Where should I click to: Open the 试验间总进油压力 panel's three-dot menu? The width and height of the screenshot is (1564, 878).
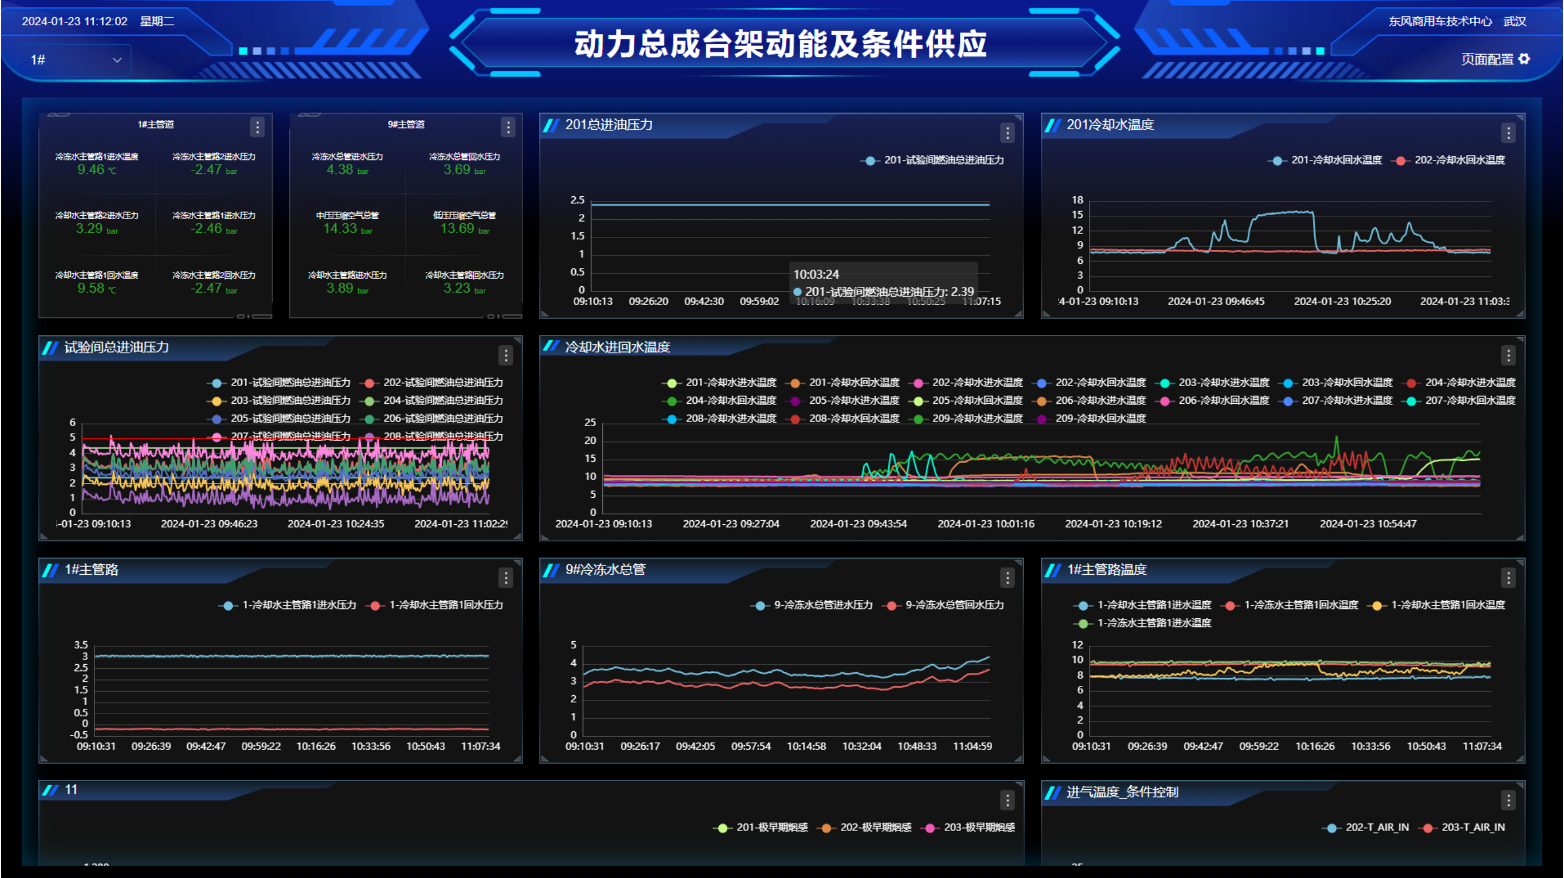point(506,355)
